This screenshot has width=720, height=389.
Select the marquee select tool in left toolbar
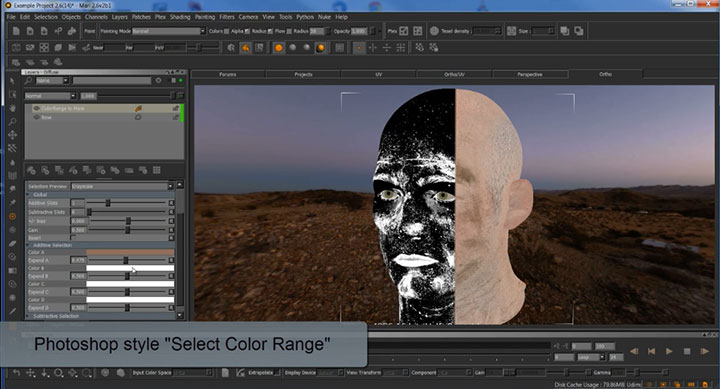click(12, 94)
